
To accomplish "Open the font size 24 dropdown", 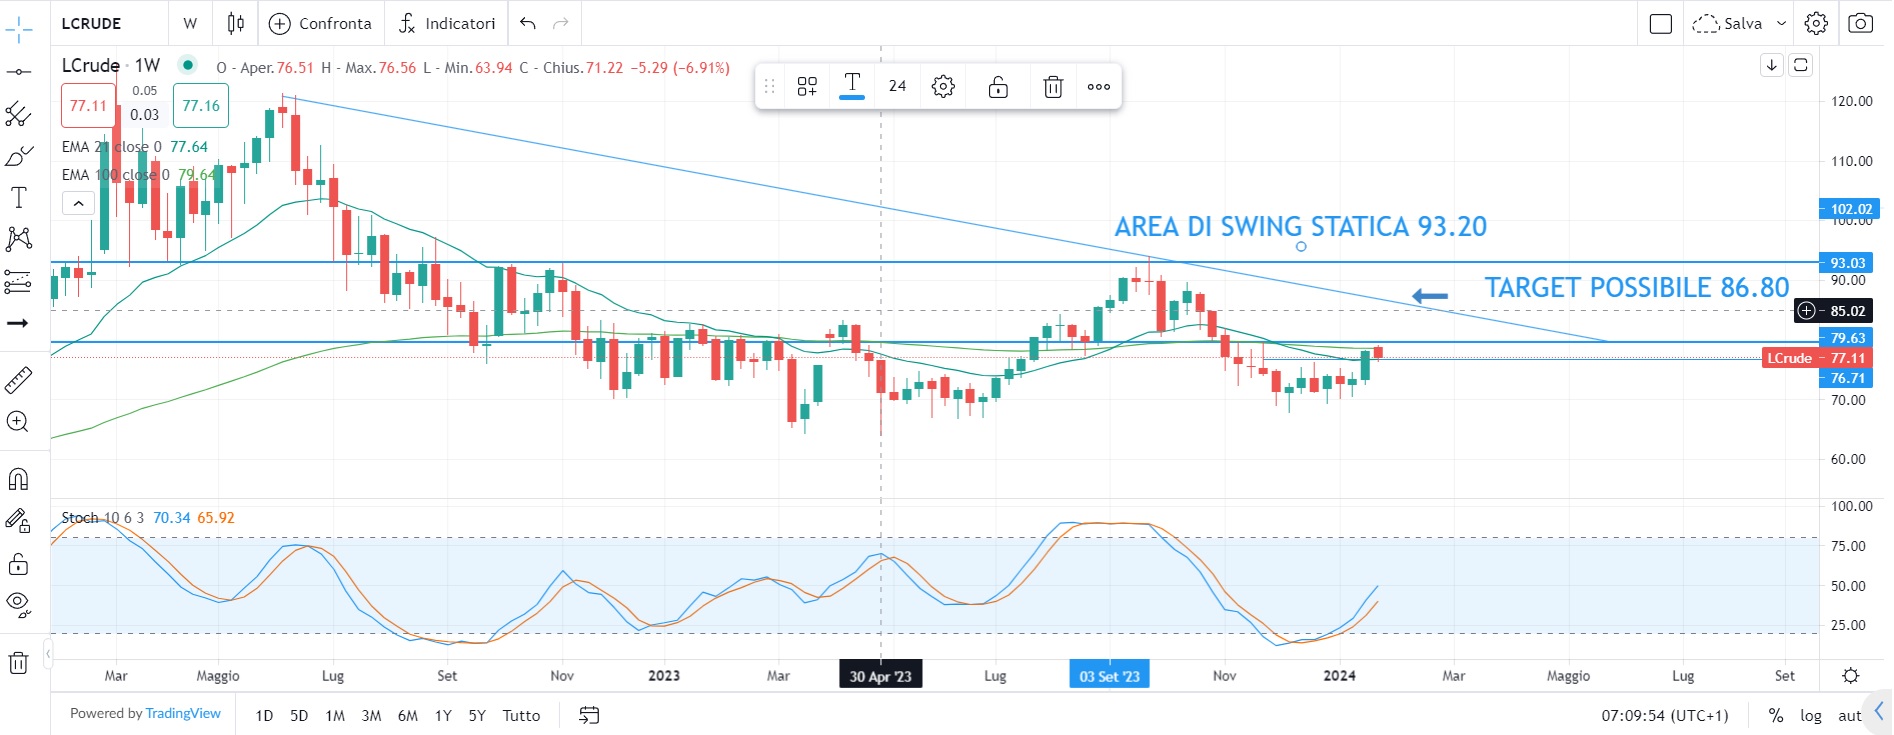I will (x=897, y=87).
